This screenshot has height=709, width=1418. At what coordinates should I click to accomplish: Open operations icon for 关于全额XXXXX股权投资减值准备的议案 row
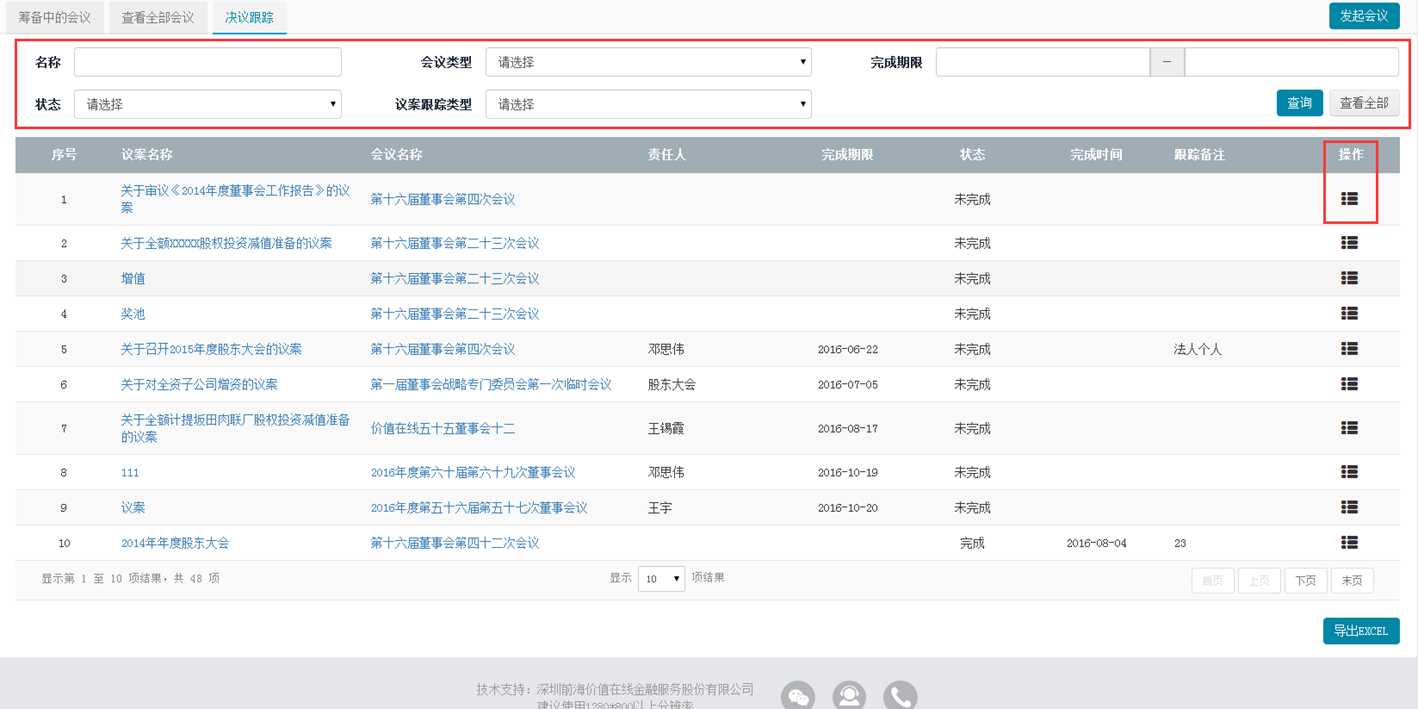point(1349,243)
